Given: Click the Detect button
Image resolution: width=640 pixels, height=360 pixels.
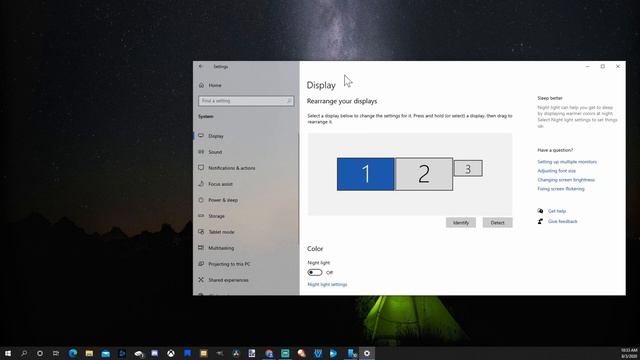Looking at the screenshot, I should (x=498, y=222).
